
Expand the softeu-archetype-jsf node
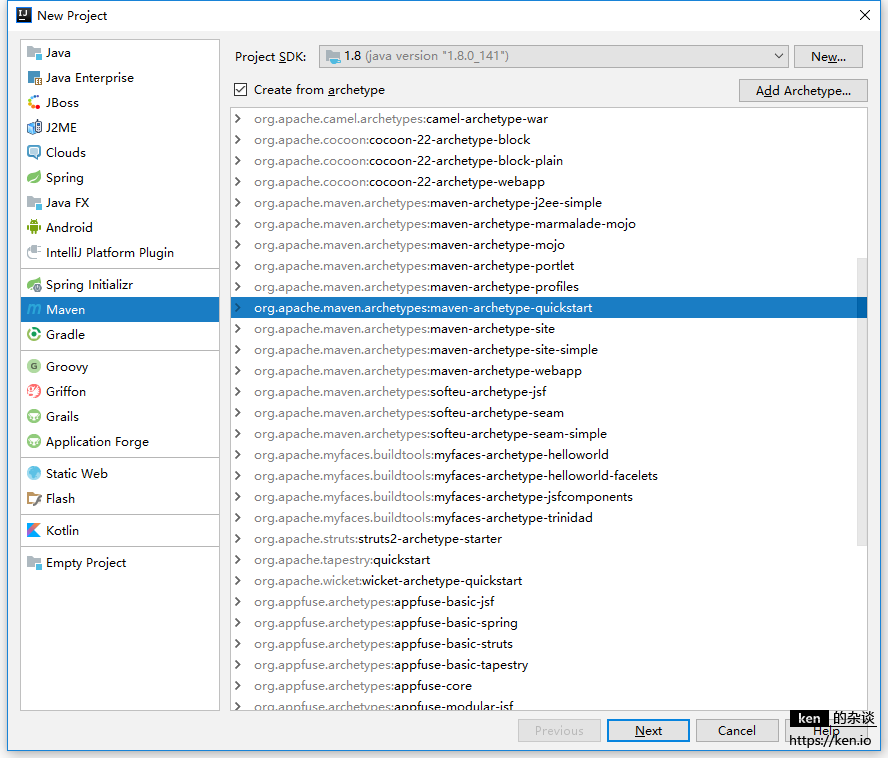(238, 391)
